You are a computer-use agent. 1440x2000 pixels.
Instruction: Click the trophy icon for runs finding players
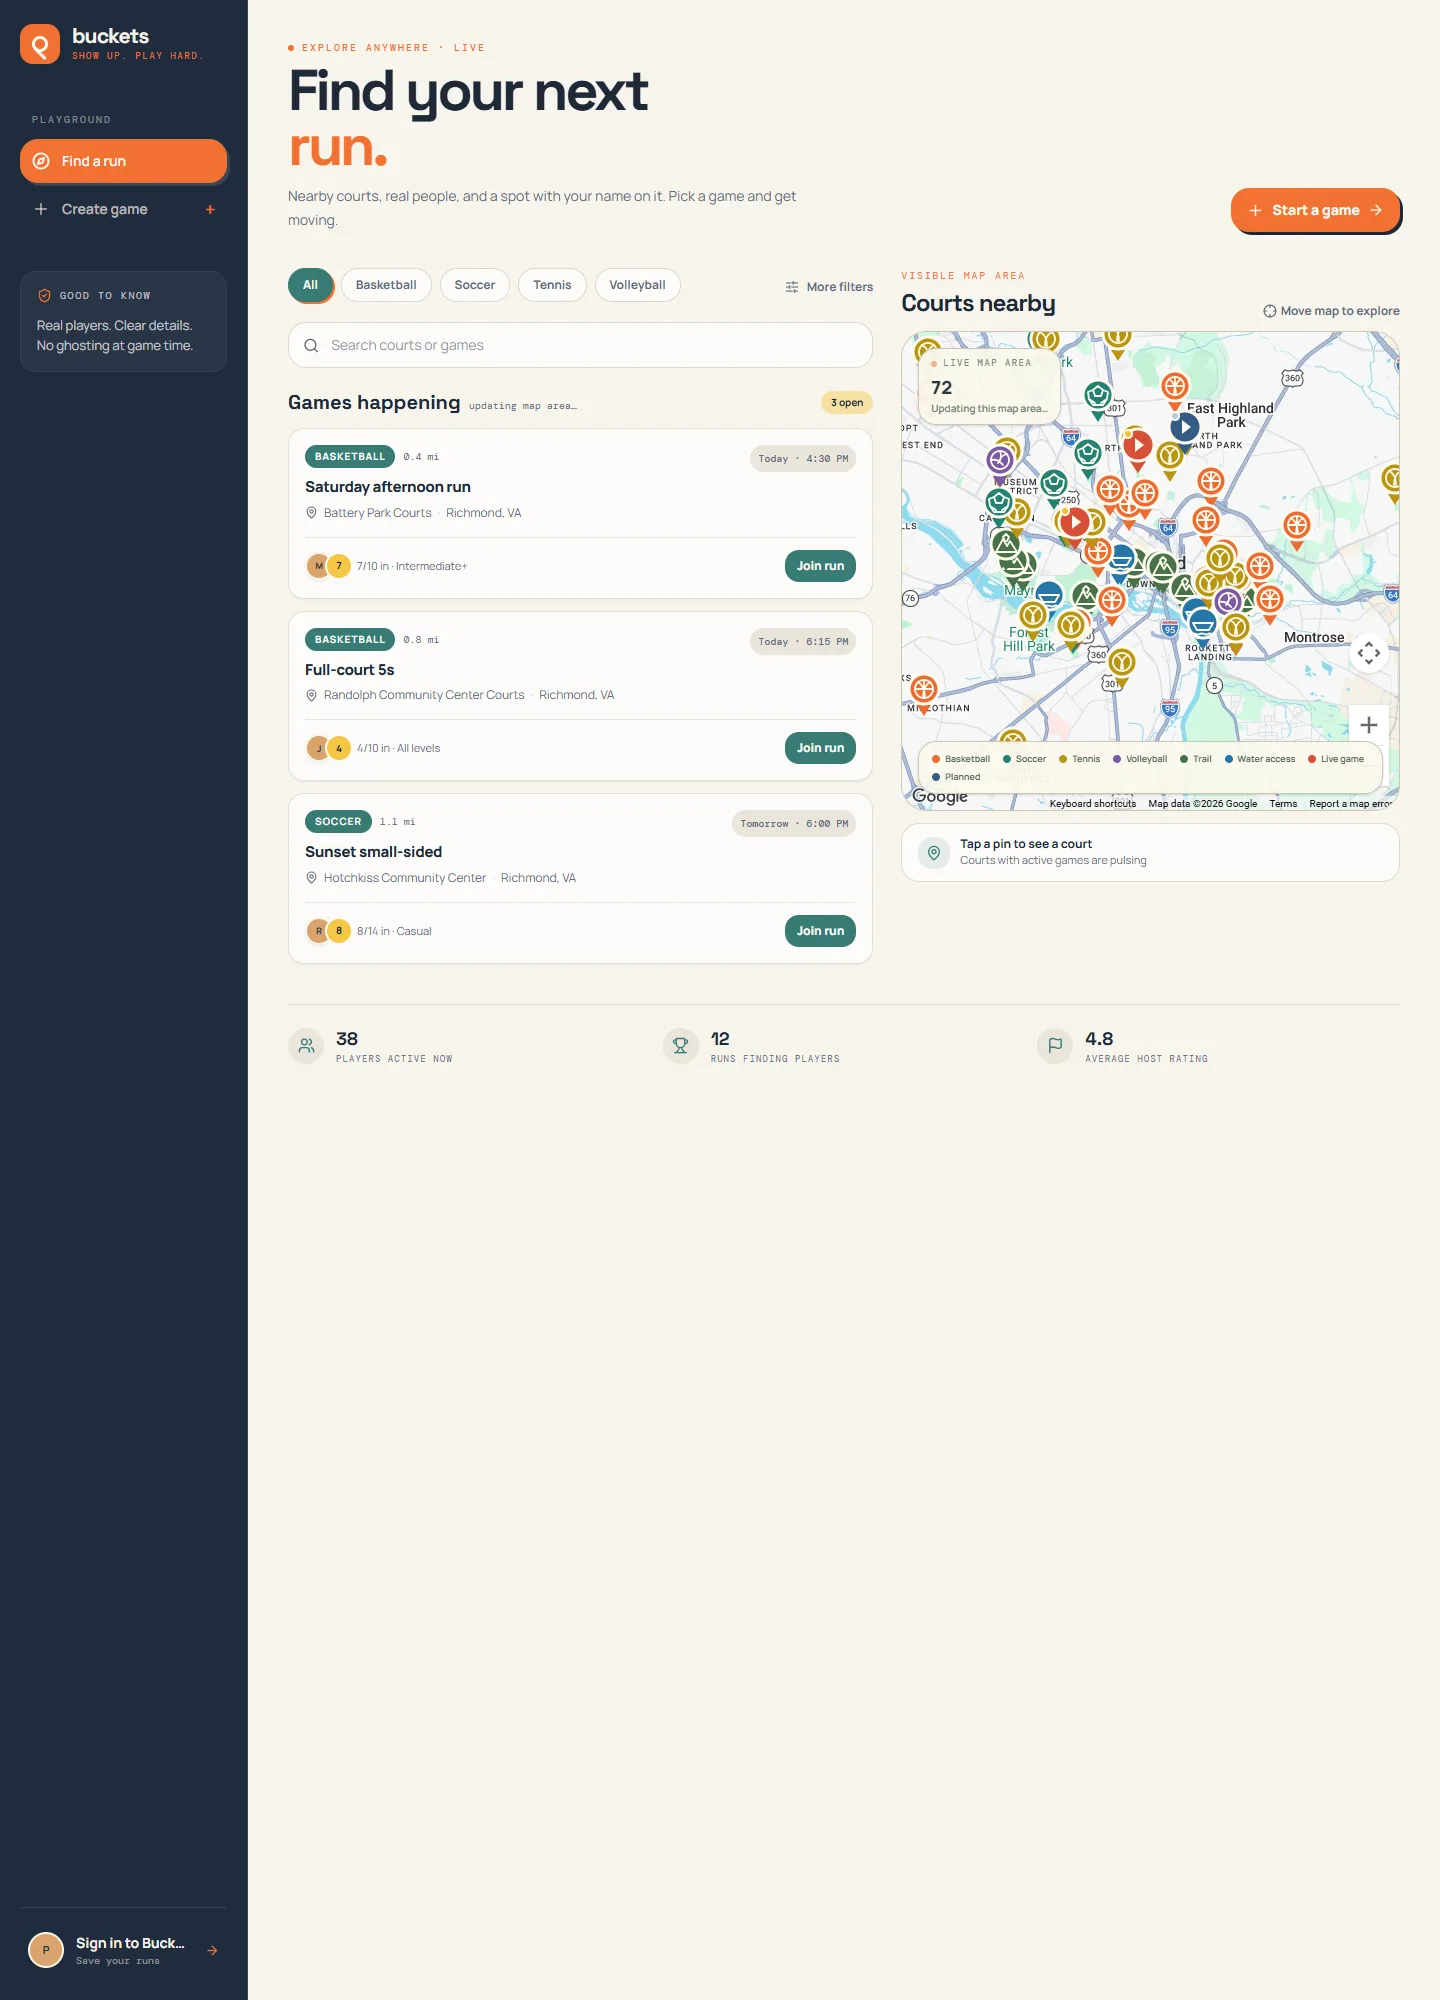tap(681, 1046)
